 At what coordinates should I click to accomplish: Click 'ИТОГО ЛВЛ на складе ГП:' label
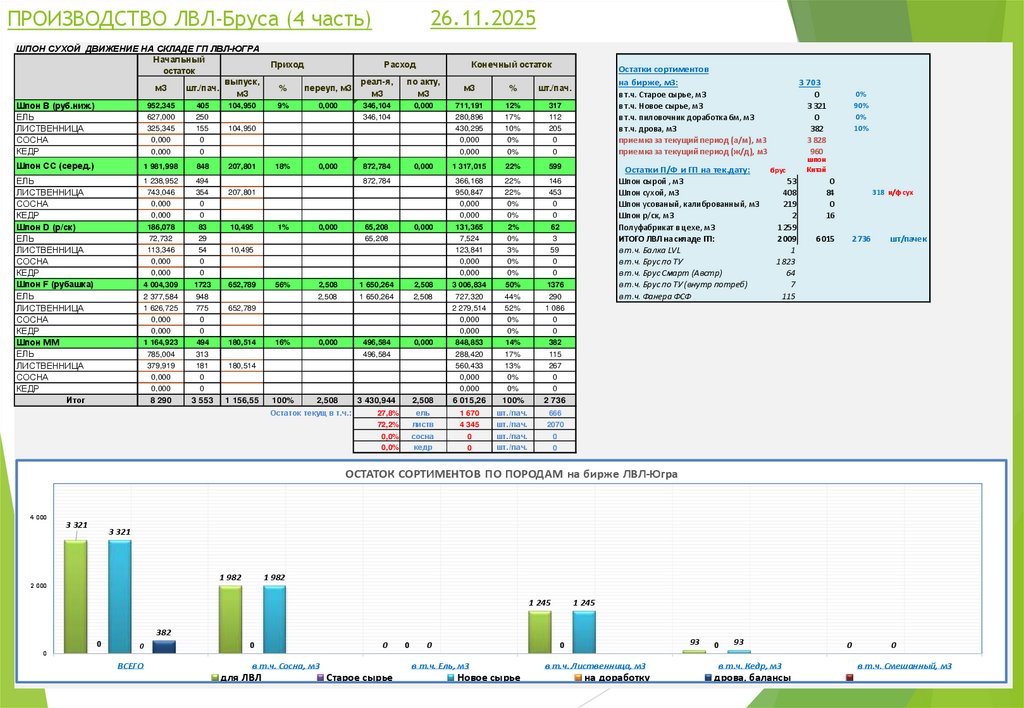[666, 239]
